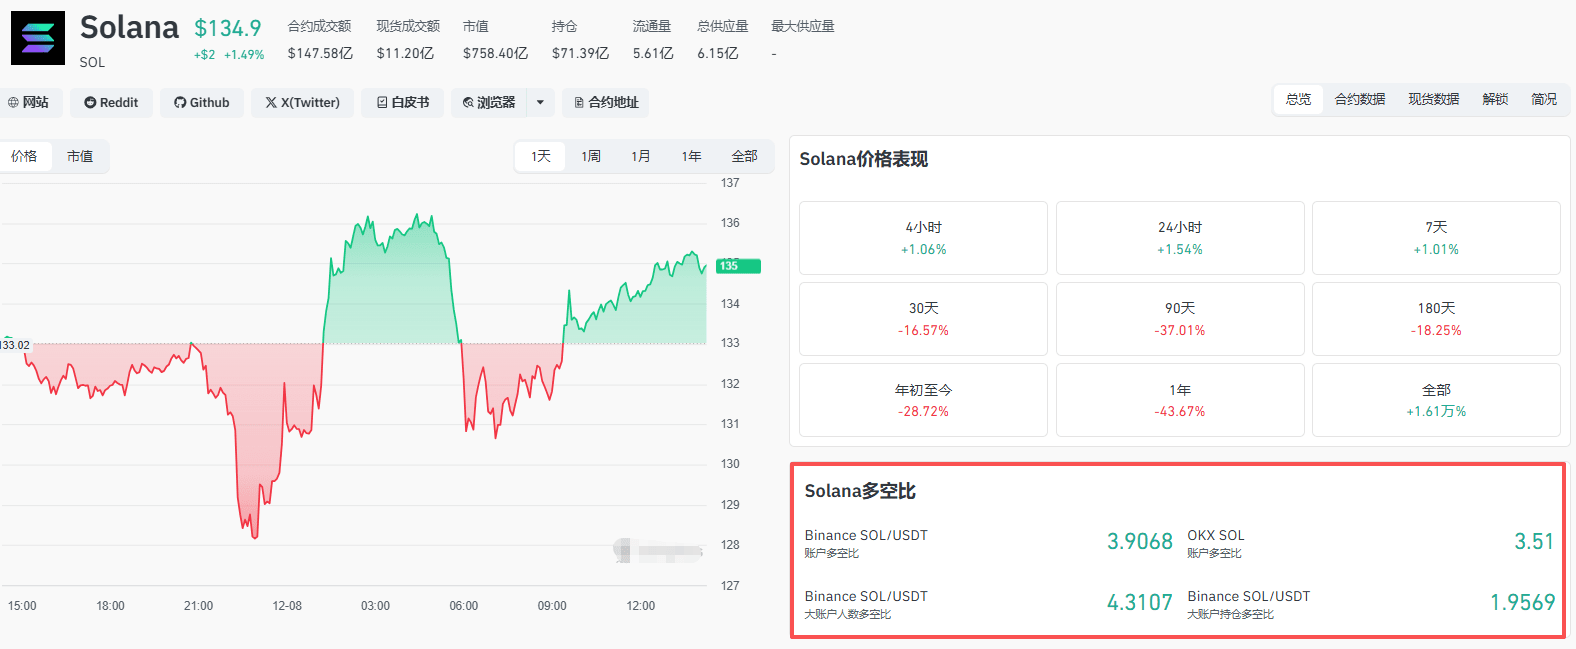The width and height of the screenshot is (1576, 649).
Task: Click the 全部 +1.61万% performance card
Action: pyautogui.click(x=1436, y=400)
